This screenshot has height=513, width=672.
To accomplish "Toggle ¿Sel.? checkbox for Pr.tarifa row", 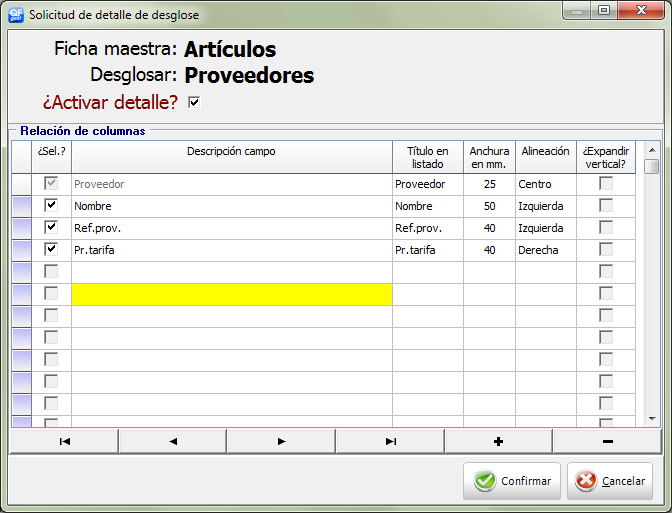I will pos(51,249).
